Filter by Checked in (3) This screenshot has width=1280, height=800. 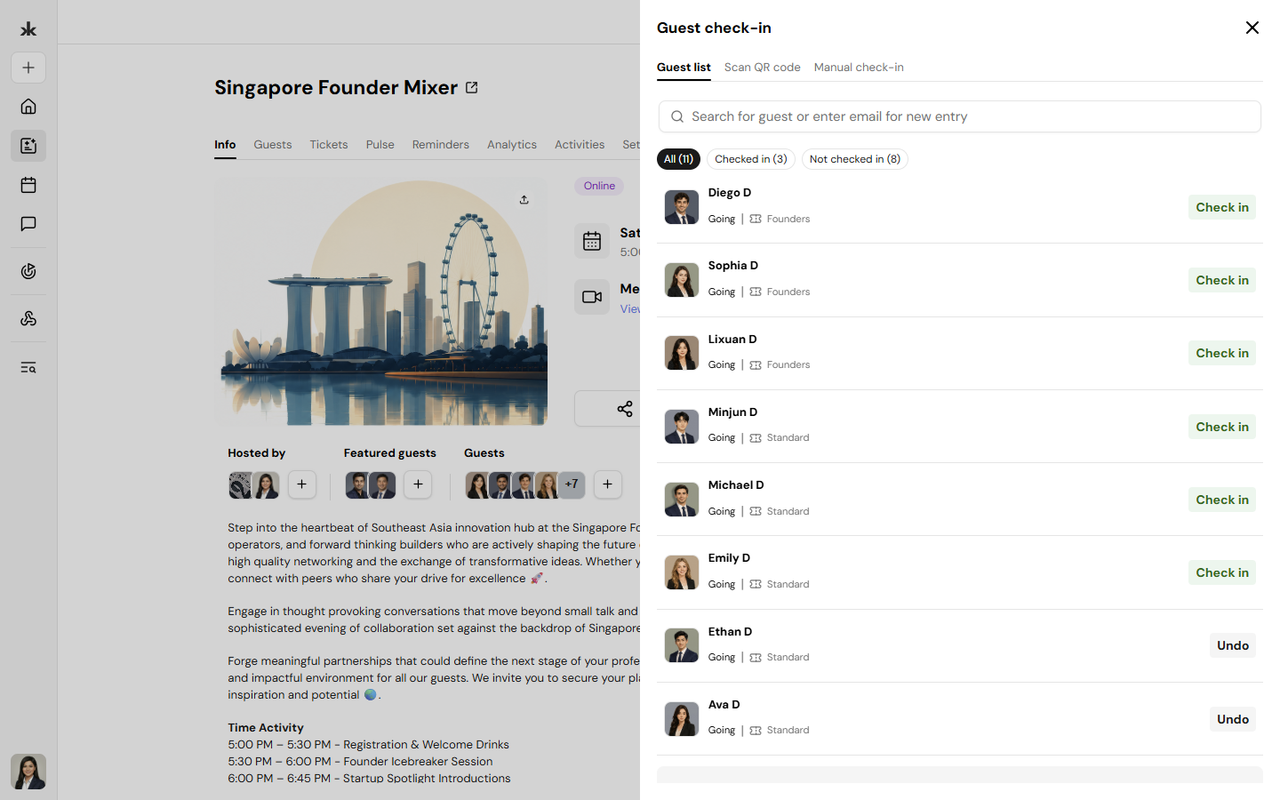coord(751,159)
